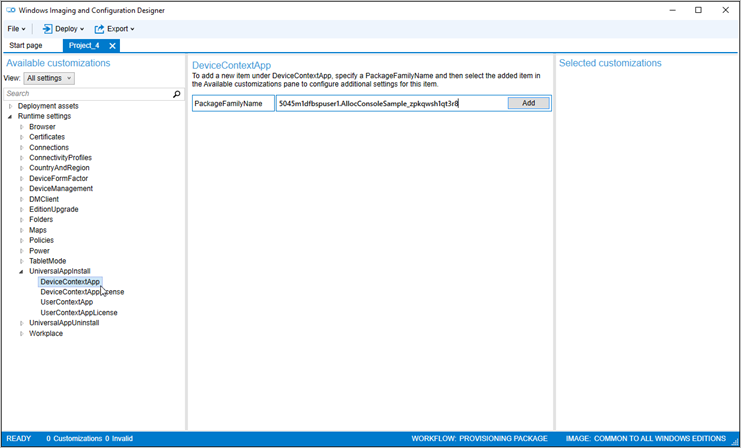Open the View All settings dropdown
This screenshot has width=741, height=448.
[49, 78]
